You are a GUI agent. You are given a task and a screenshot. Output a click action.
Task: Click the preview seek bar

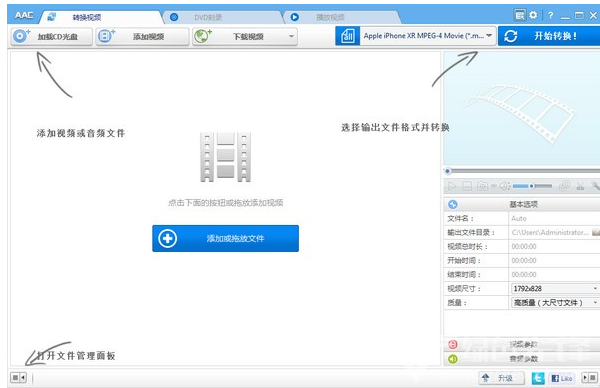(x=522, y=171)
